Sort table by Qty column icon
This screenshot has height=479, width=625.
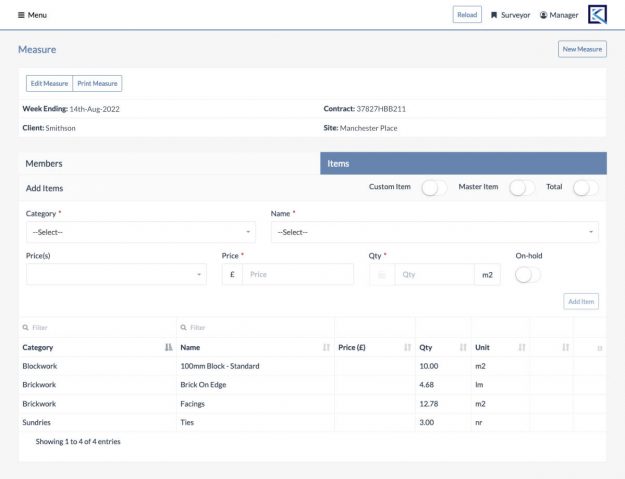462,347
